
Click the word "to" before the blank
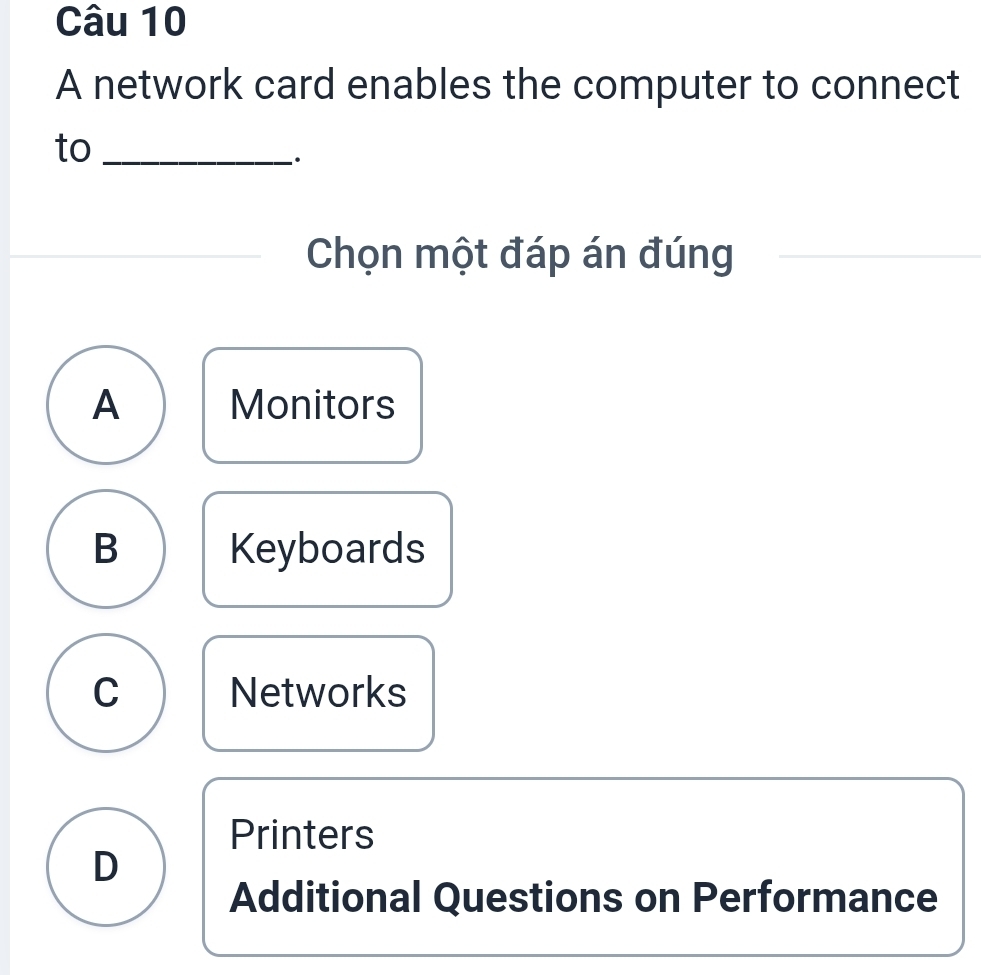coord(74,148)
